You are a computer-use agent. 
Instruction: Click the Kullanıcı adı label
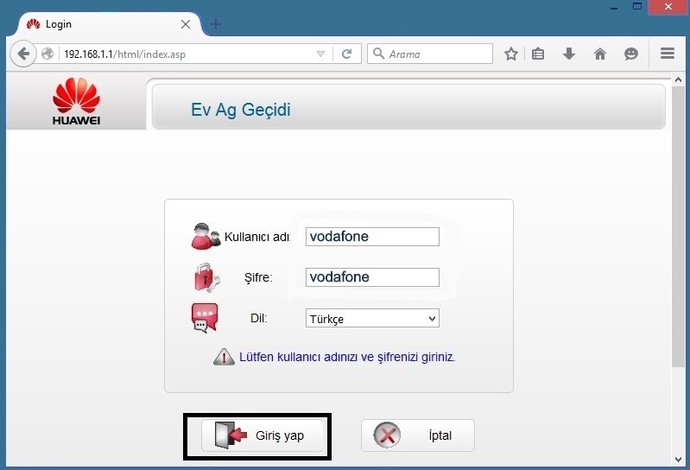coord(257,237)
